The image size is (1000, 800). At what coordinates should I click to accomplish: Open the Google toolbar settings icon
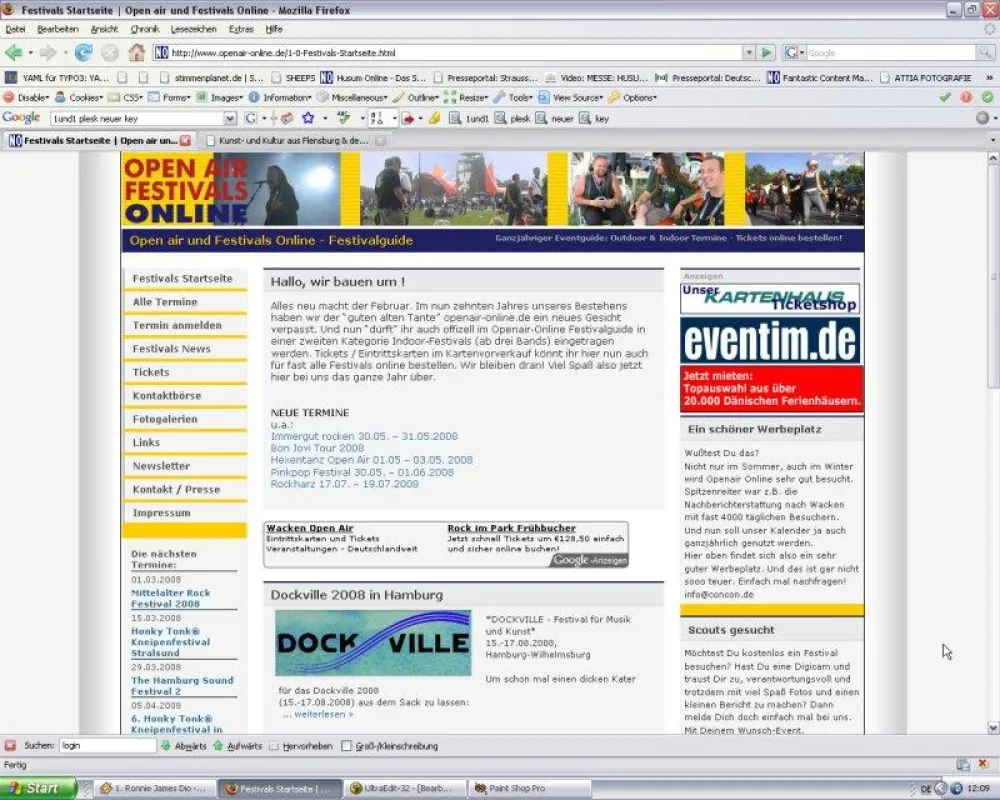pos(982,118)
